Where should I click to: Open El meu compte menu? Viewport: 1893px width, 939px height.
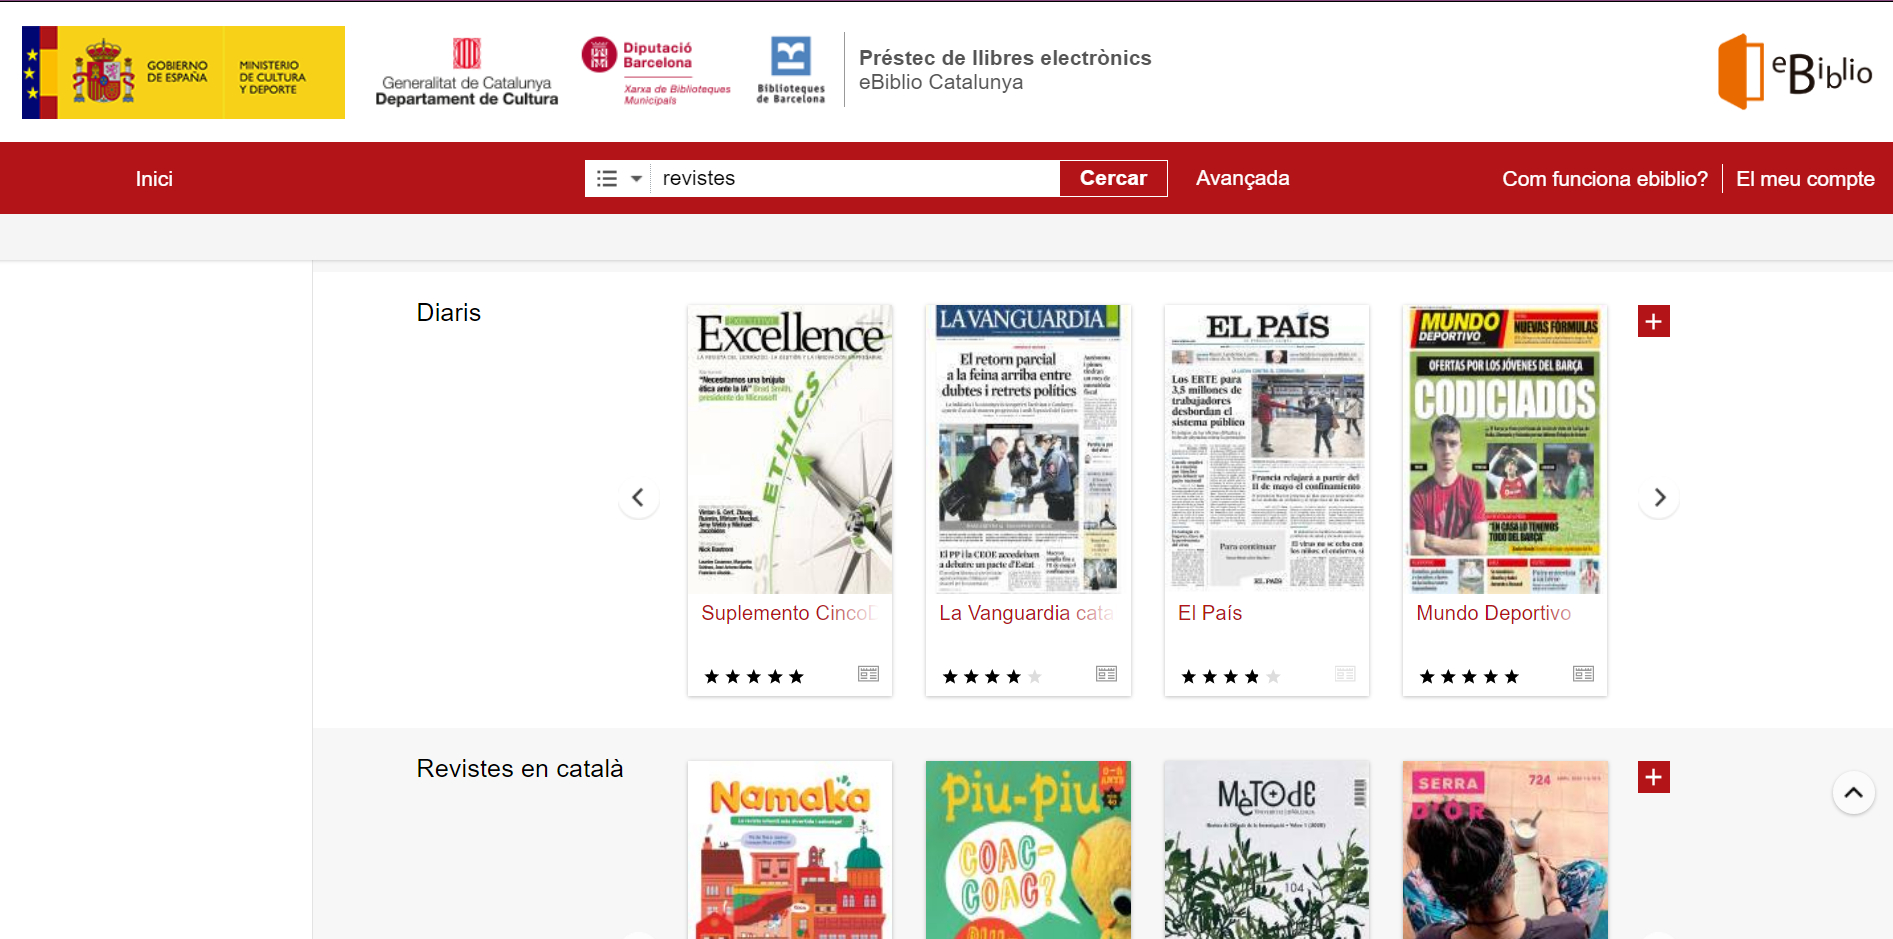(x=1804, y=179)
